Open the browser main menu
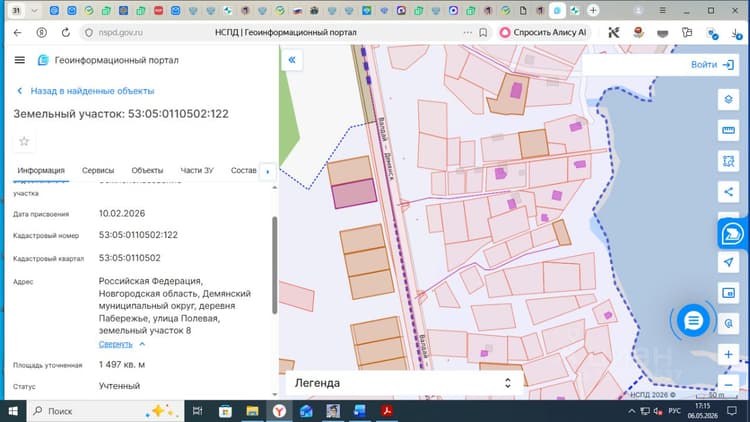 (x=662, y=10)
